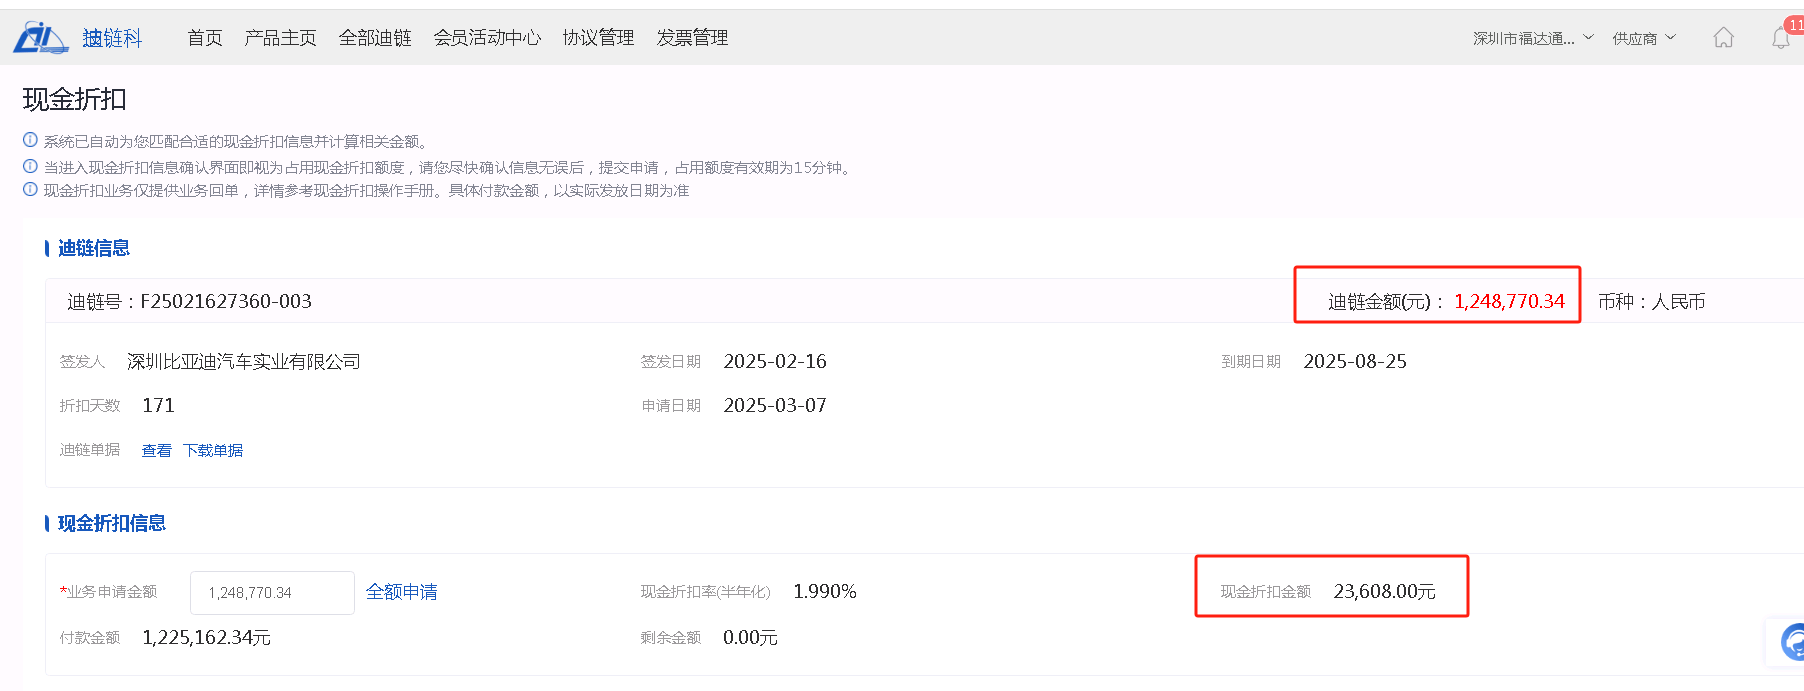Open 会员活动中心 menu item

click(487, 38)
